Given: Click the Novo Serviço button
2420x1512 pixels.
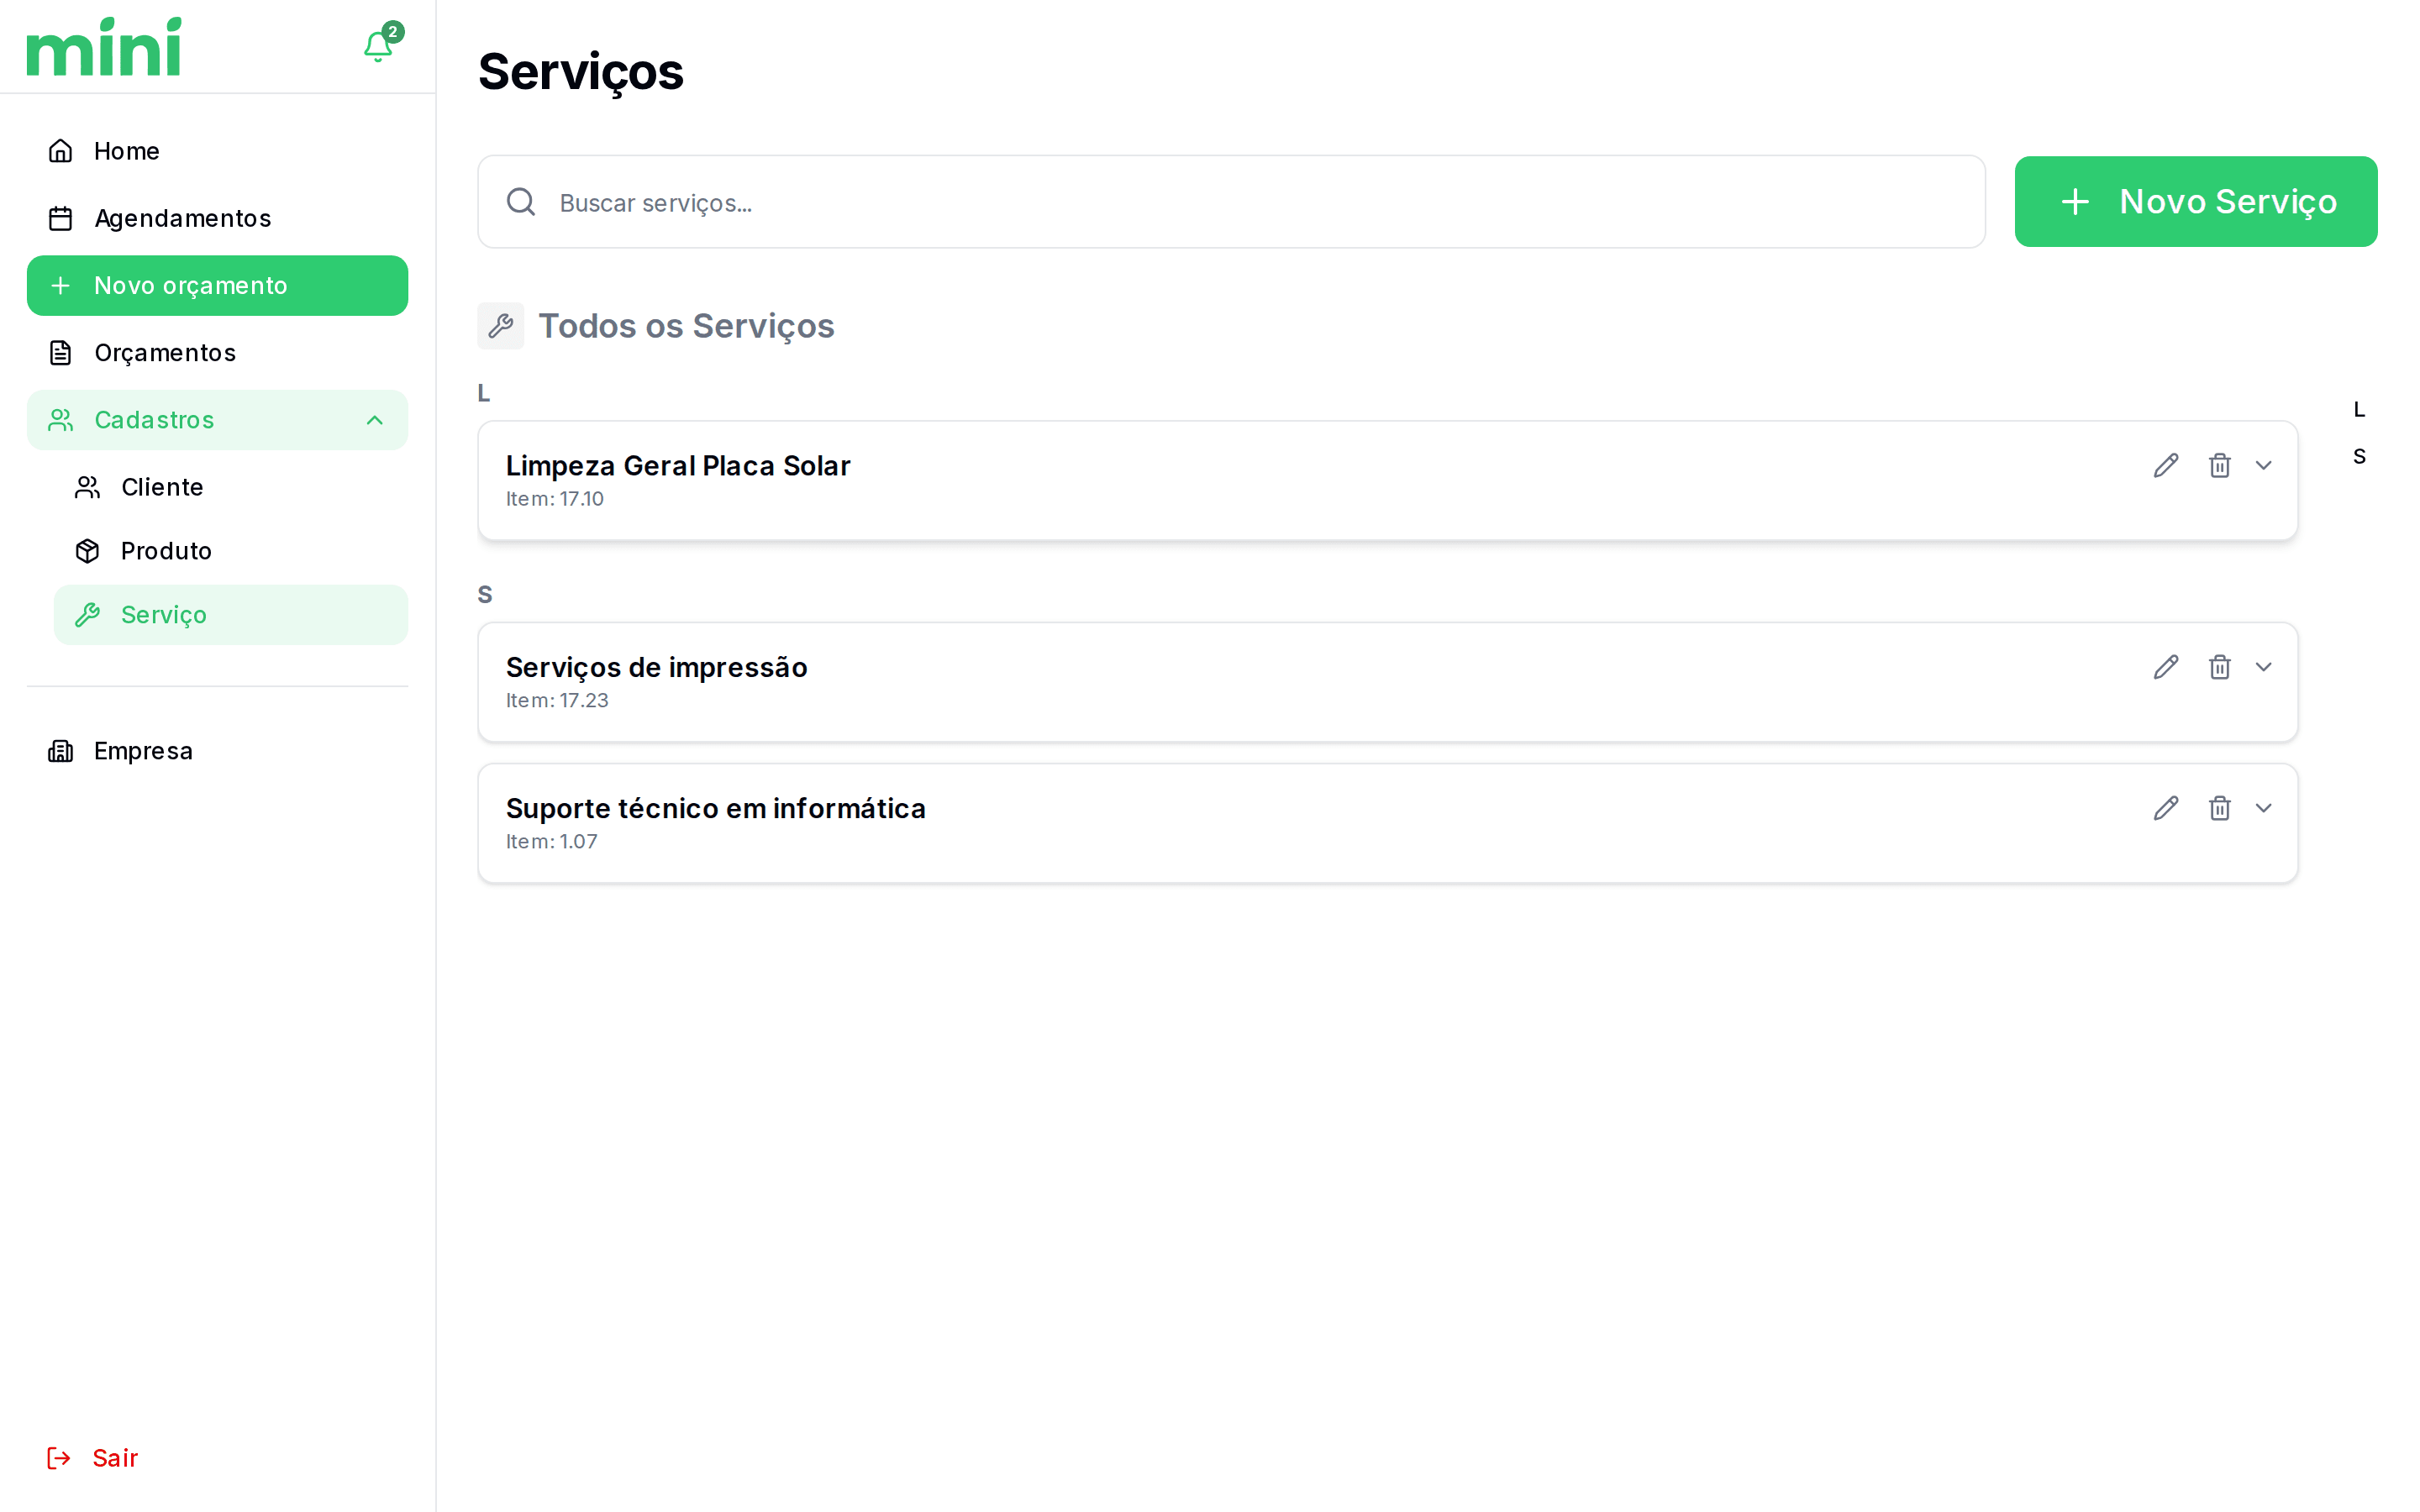Looking at the screenshot, I should pyautogui.click(x=2195, y=202).
